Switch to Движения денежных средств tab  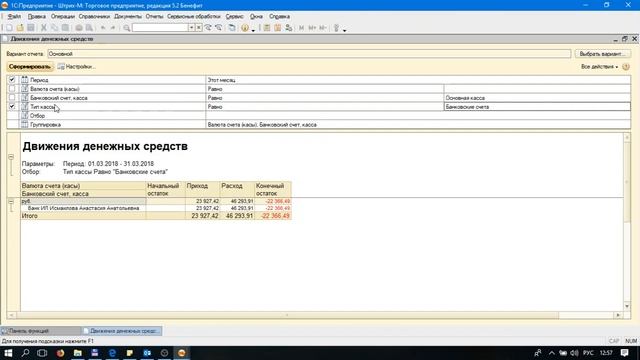[x=121, y=331]
